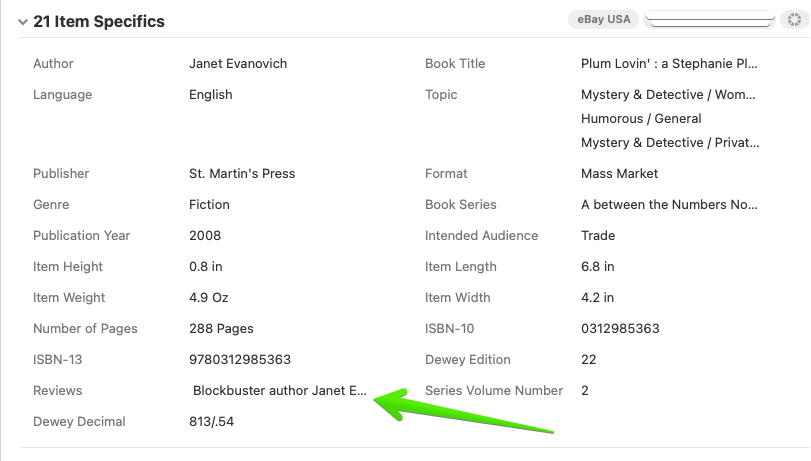The width and height of the screenshot is (811, 461).
Task: Click the ISBN-13 number field
Action: coord(240,360)
